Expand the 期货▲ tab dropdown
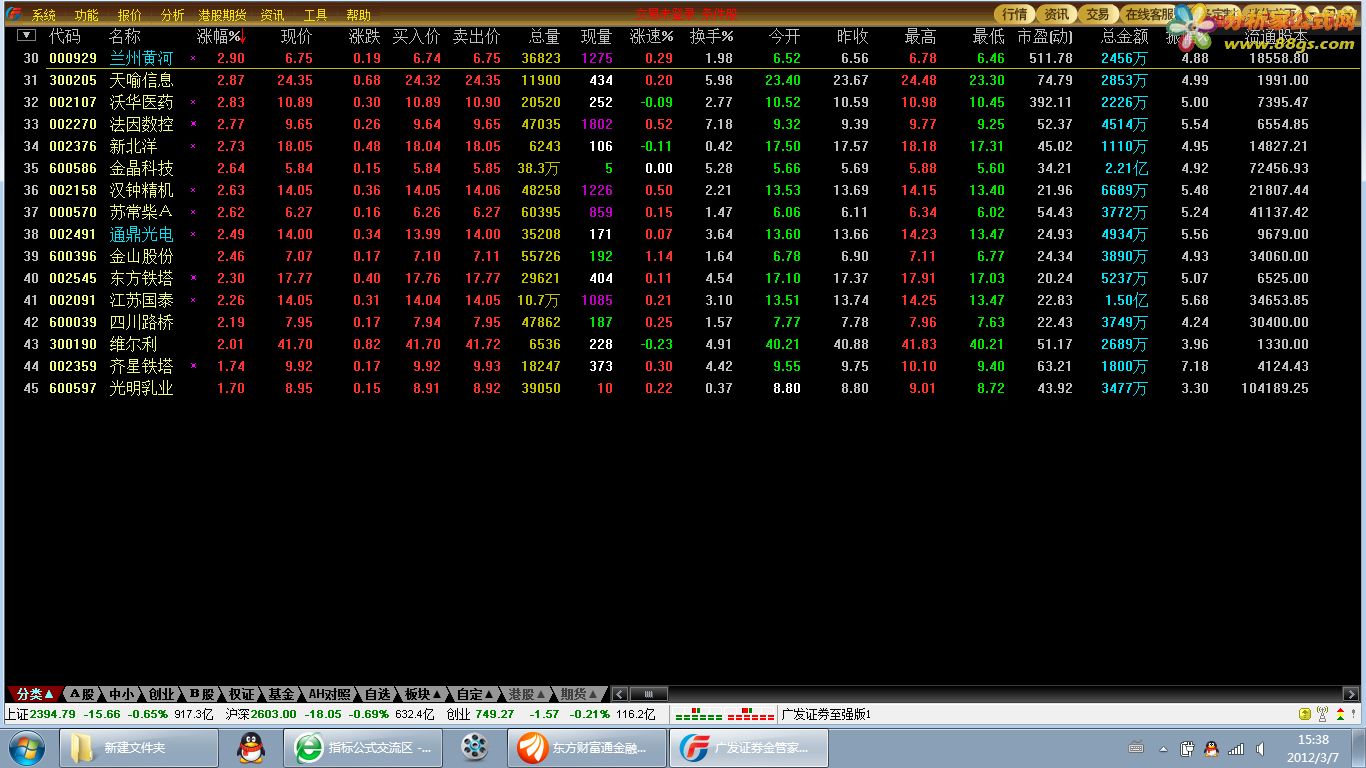 (x=580, y=694)
